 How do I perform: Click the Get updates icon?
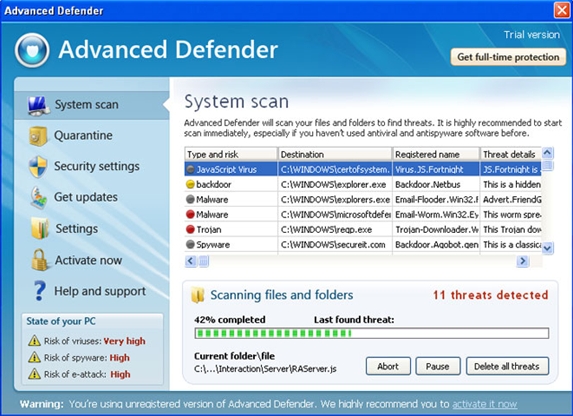38,198
